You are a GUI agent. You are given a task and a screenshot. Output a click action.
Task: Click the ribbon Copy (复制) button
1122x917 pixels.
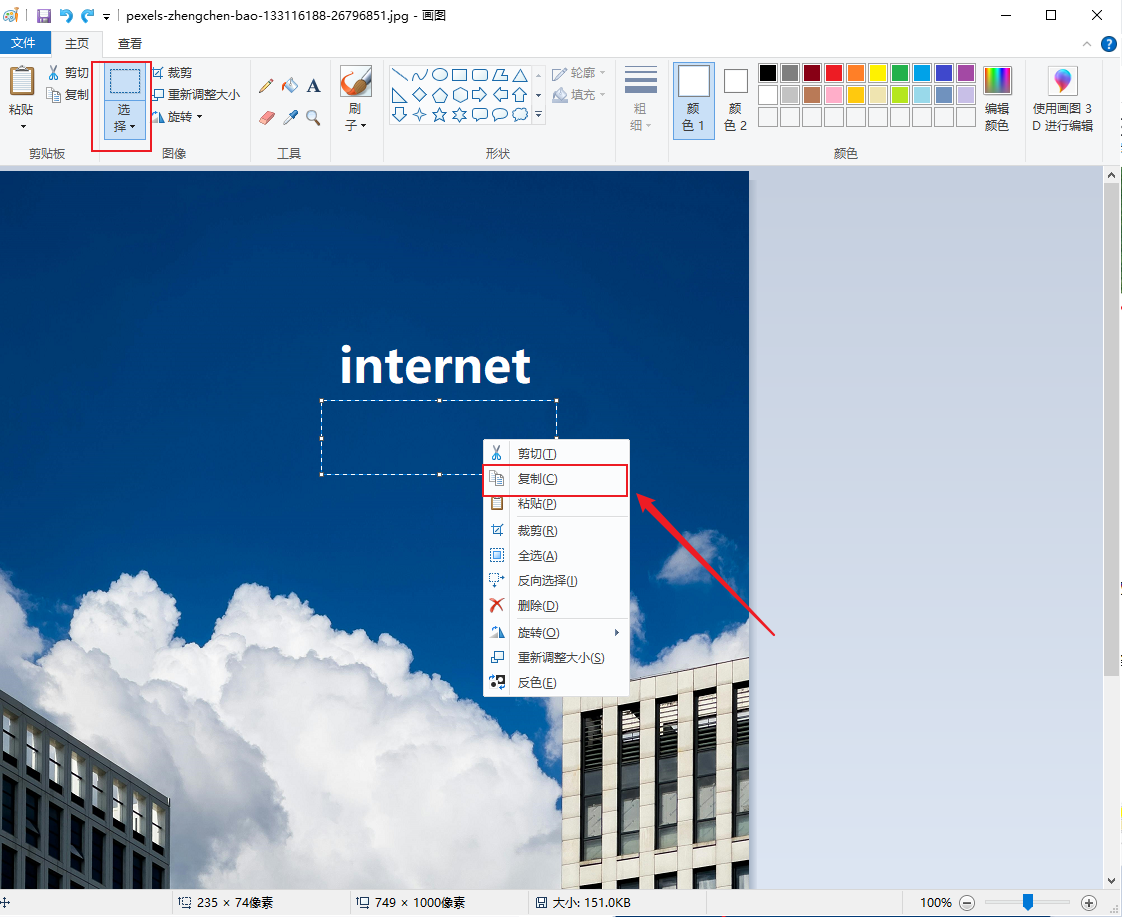[68, 94]
